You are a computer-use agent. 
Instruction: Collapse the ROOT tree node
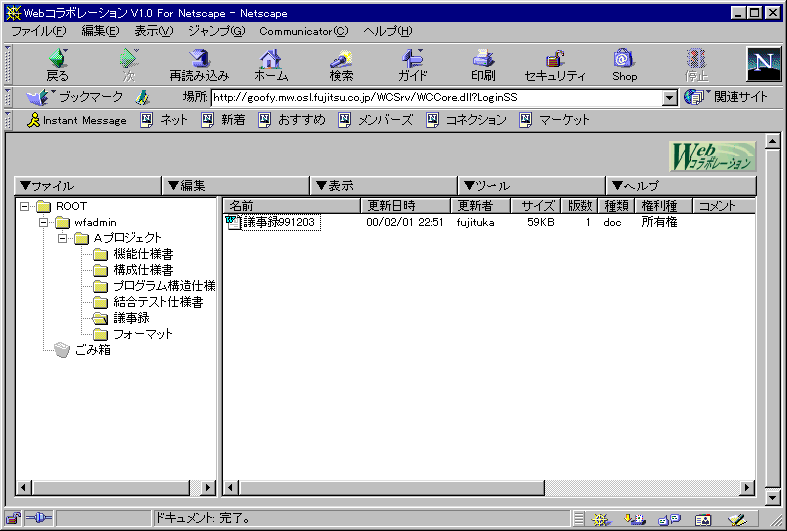(x=24, y=207)
